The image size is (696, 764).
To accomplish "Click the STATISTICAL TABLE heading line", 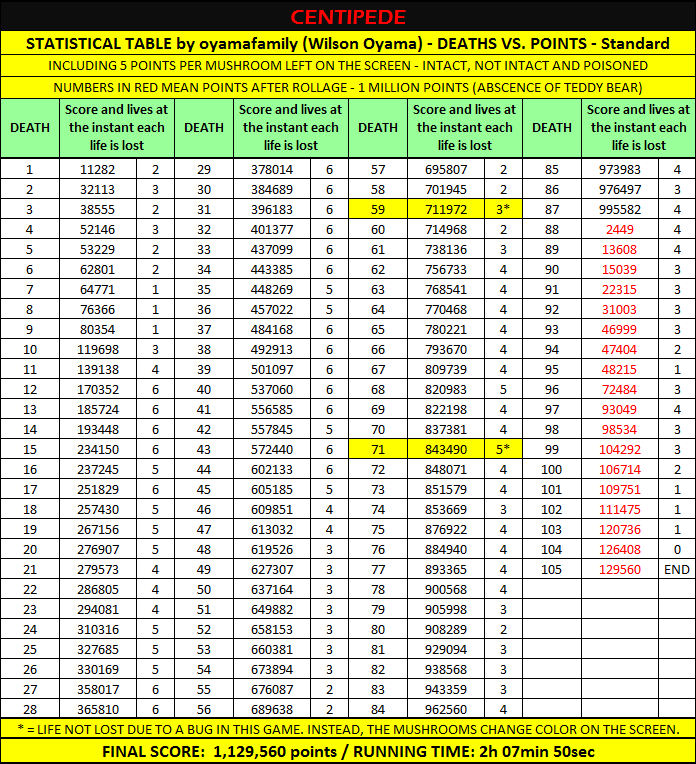I will (348, 43).
